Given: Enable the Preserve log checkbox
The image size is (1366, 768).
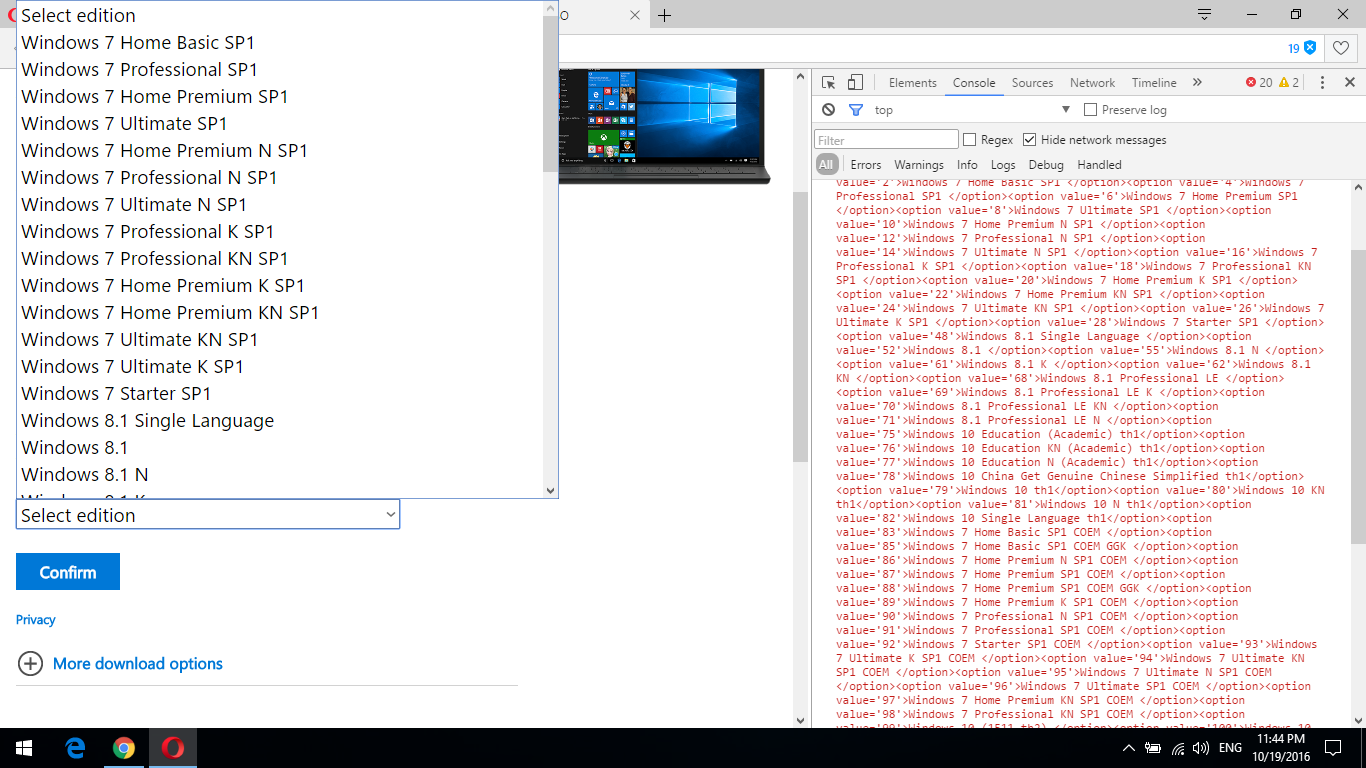Looking at the screenshot, I should (x=1091, y=110).
